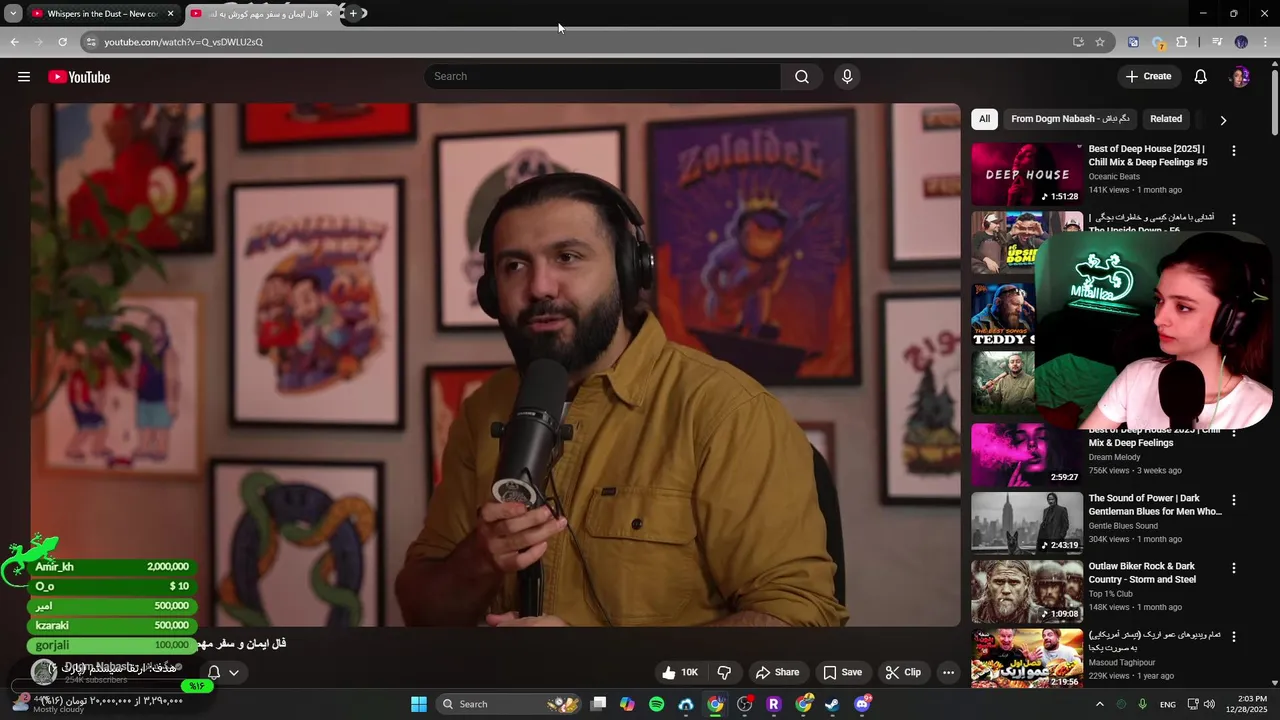1280x720 pixels.
Task: Open Windows Start menu
Action: (419, 704)
